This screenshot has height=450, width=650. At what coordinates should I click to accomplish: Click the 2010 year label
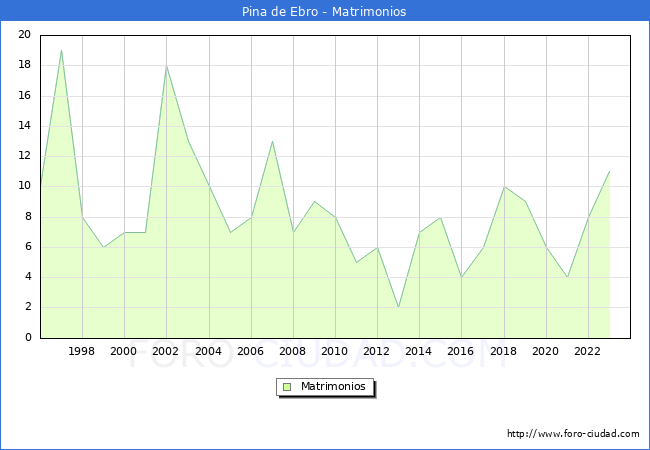(335, 351)
